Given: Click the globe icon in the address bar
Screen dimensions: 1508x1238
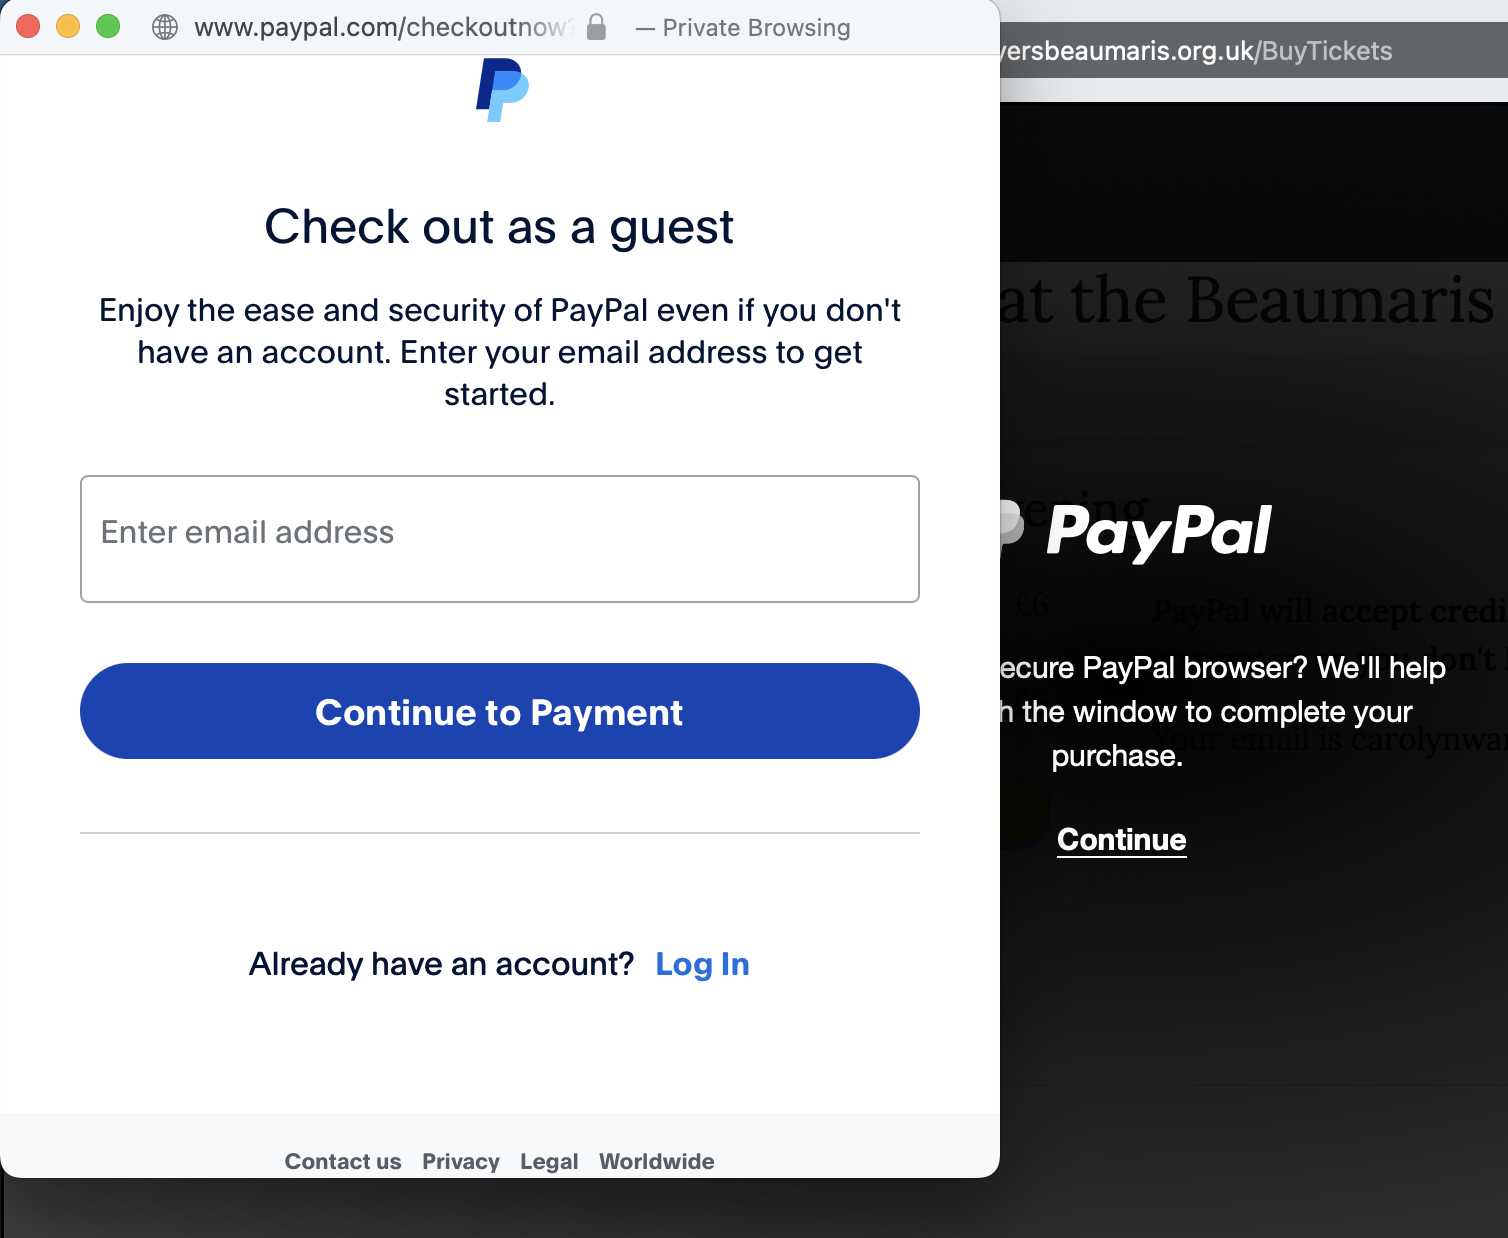Looking at the screenshot, I should [x=165, y=27].
